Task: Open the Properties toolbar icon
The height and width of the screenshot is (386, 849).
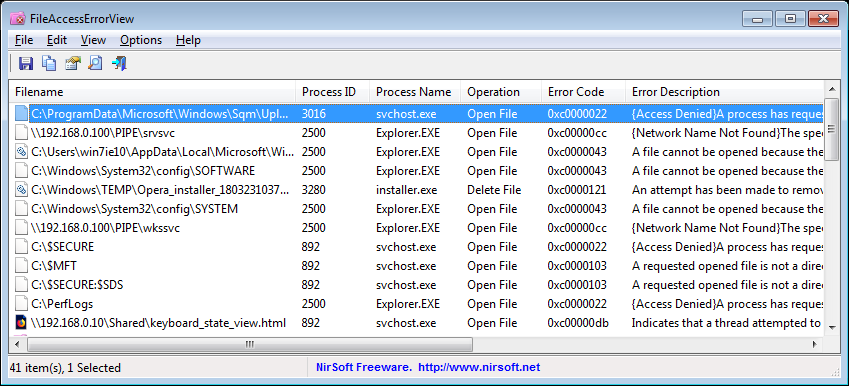Action: tap(73, 63)
